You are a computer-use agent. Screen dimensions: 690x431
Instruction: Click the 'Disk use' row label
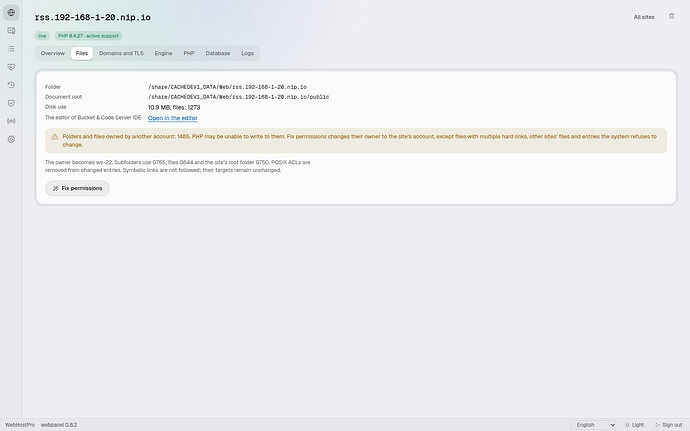pos(55,107)
